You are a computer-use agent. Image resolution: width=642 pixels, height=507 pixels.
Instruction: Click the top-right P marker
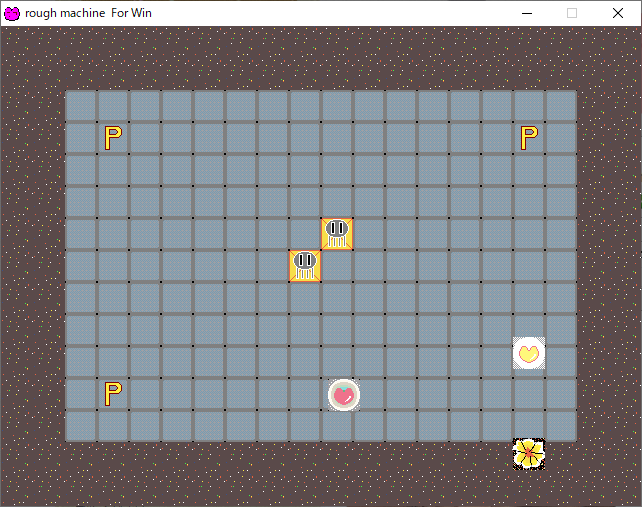point(529,138)
